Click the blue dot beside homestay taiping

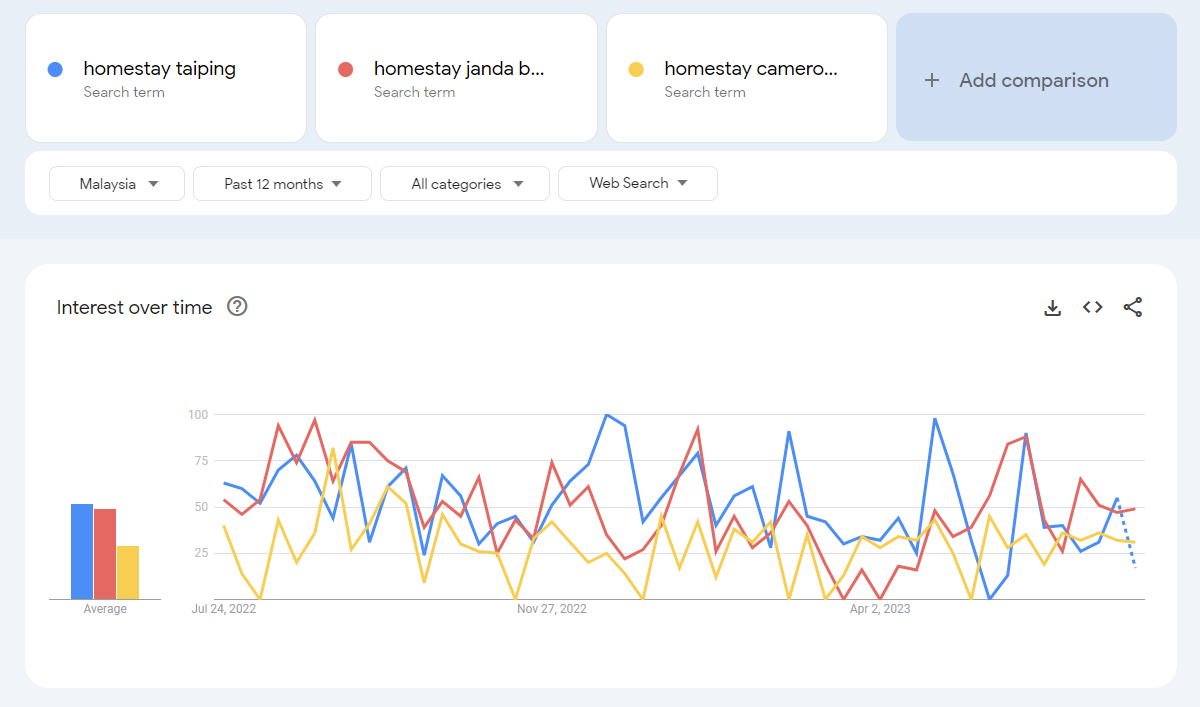55,69
